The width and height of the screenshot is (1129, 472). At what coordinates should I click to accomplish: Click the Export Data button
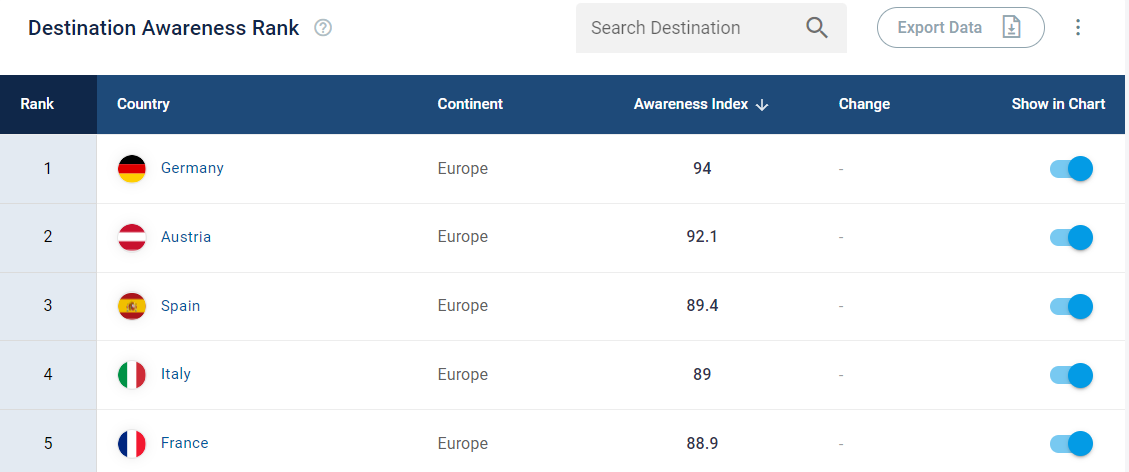(x=961, y=27)
